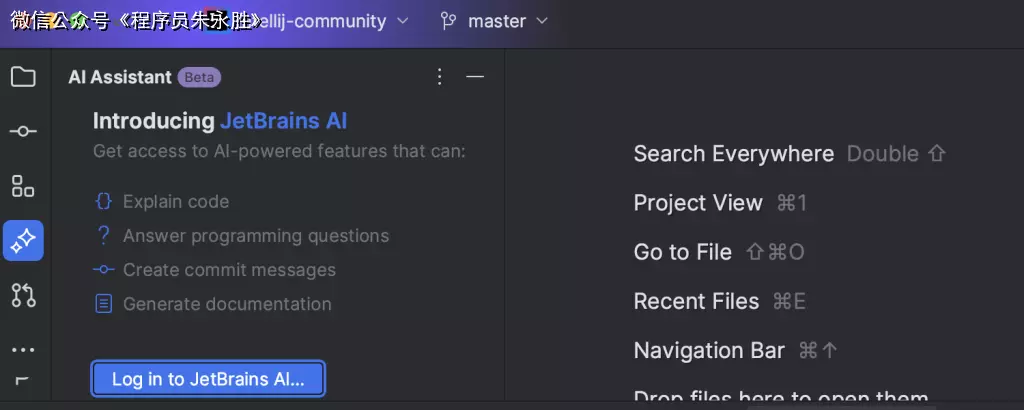Click the Go to File hint
The image size is (1024, 410).
coord(682,252)
